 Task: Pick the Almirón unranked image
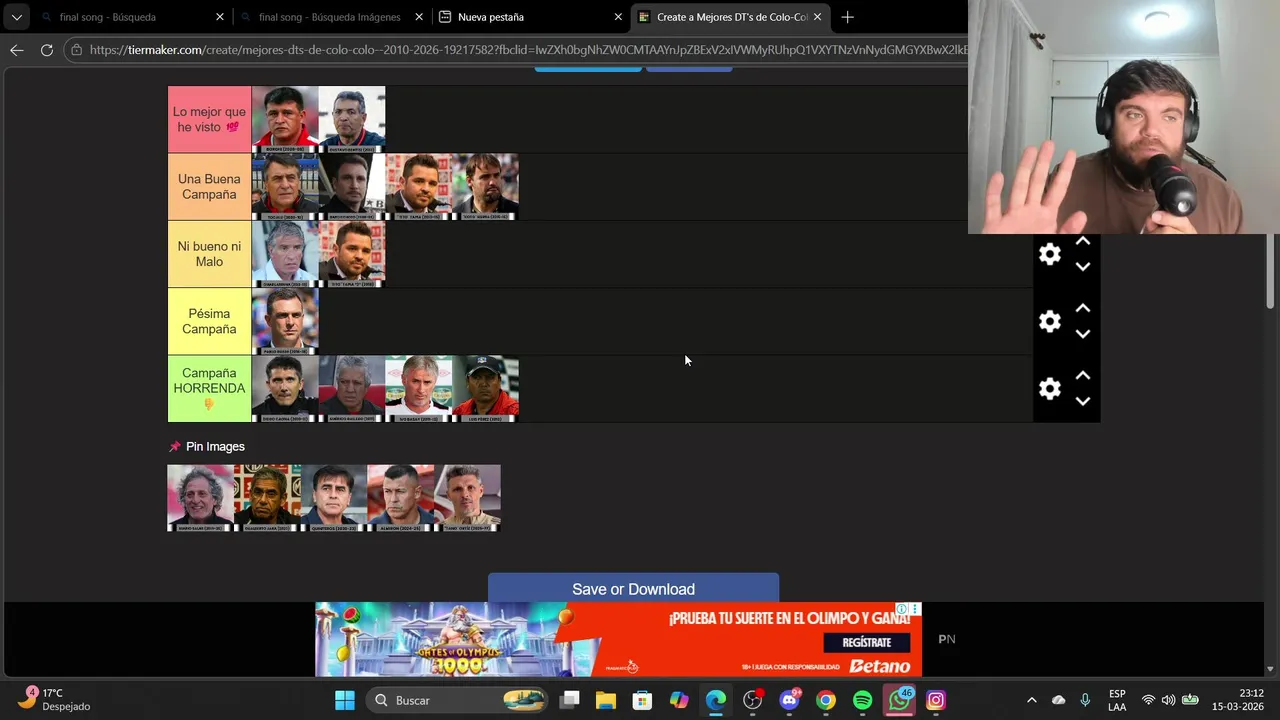(x=400, y=498)
